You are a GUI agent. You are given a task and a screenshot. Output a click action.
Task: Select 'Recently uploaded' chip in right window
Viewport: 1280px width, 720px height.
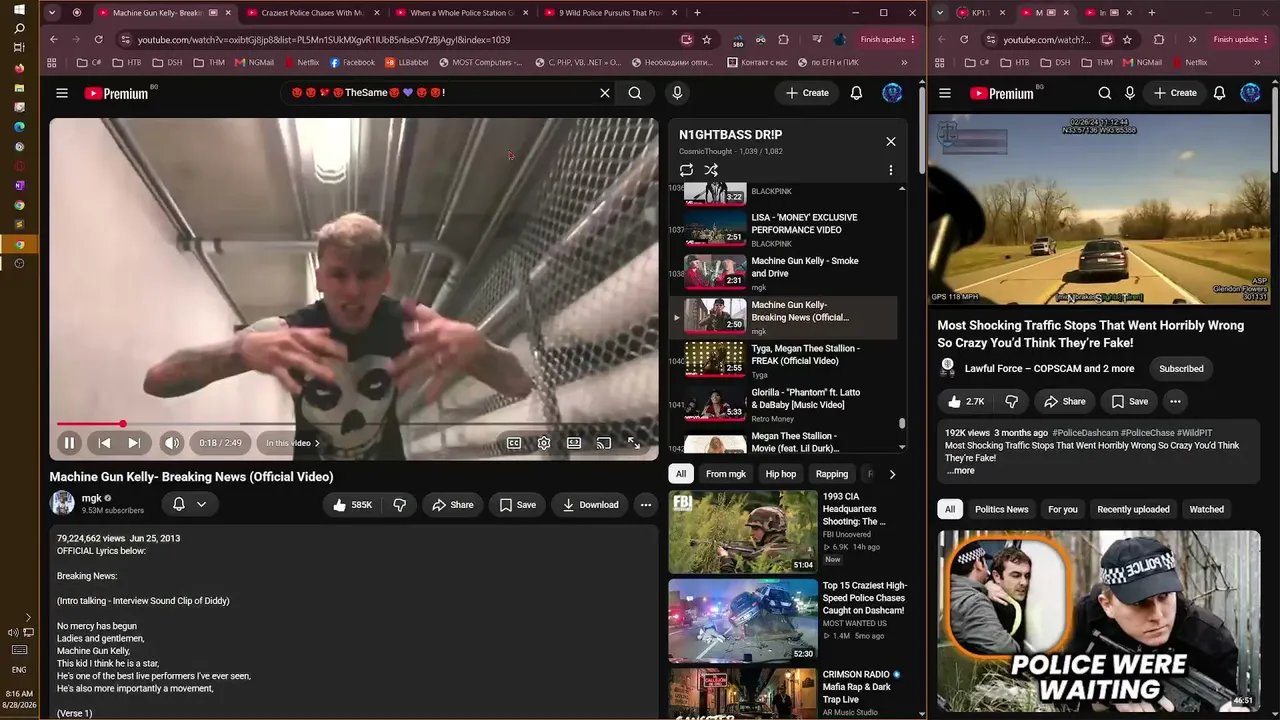(x=1133, y=510)
